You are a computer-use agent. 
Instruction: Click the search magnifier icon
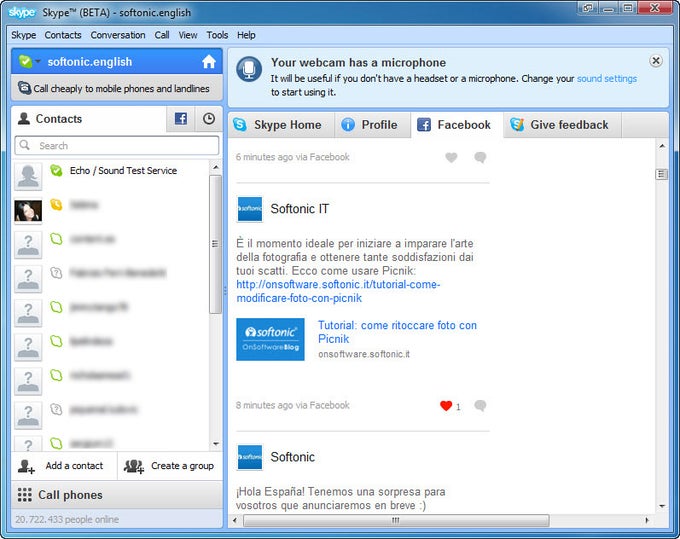click(25, 145)
